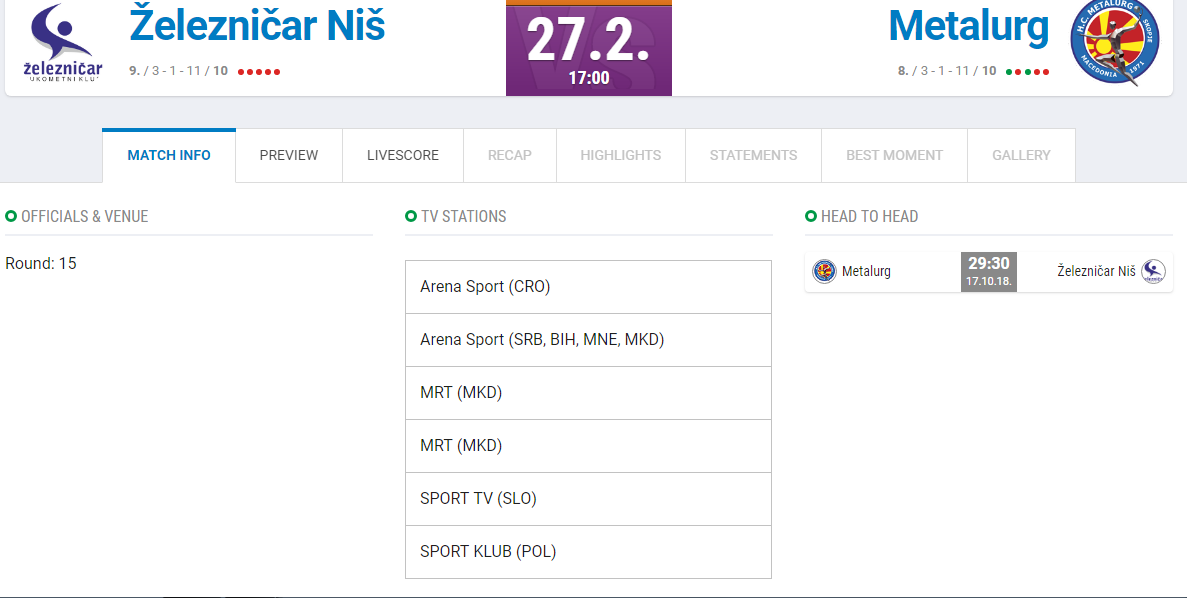Click the Round: 15 text
1187x598 pixels.
[x=41, y=263]
